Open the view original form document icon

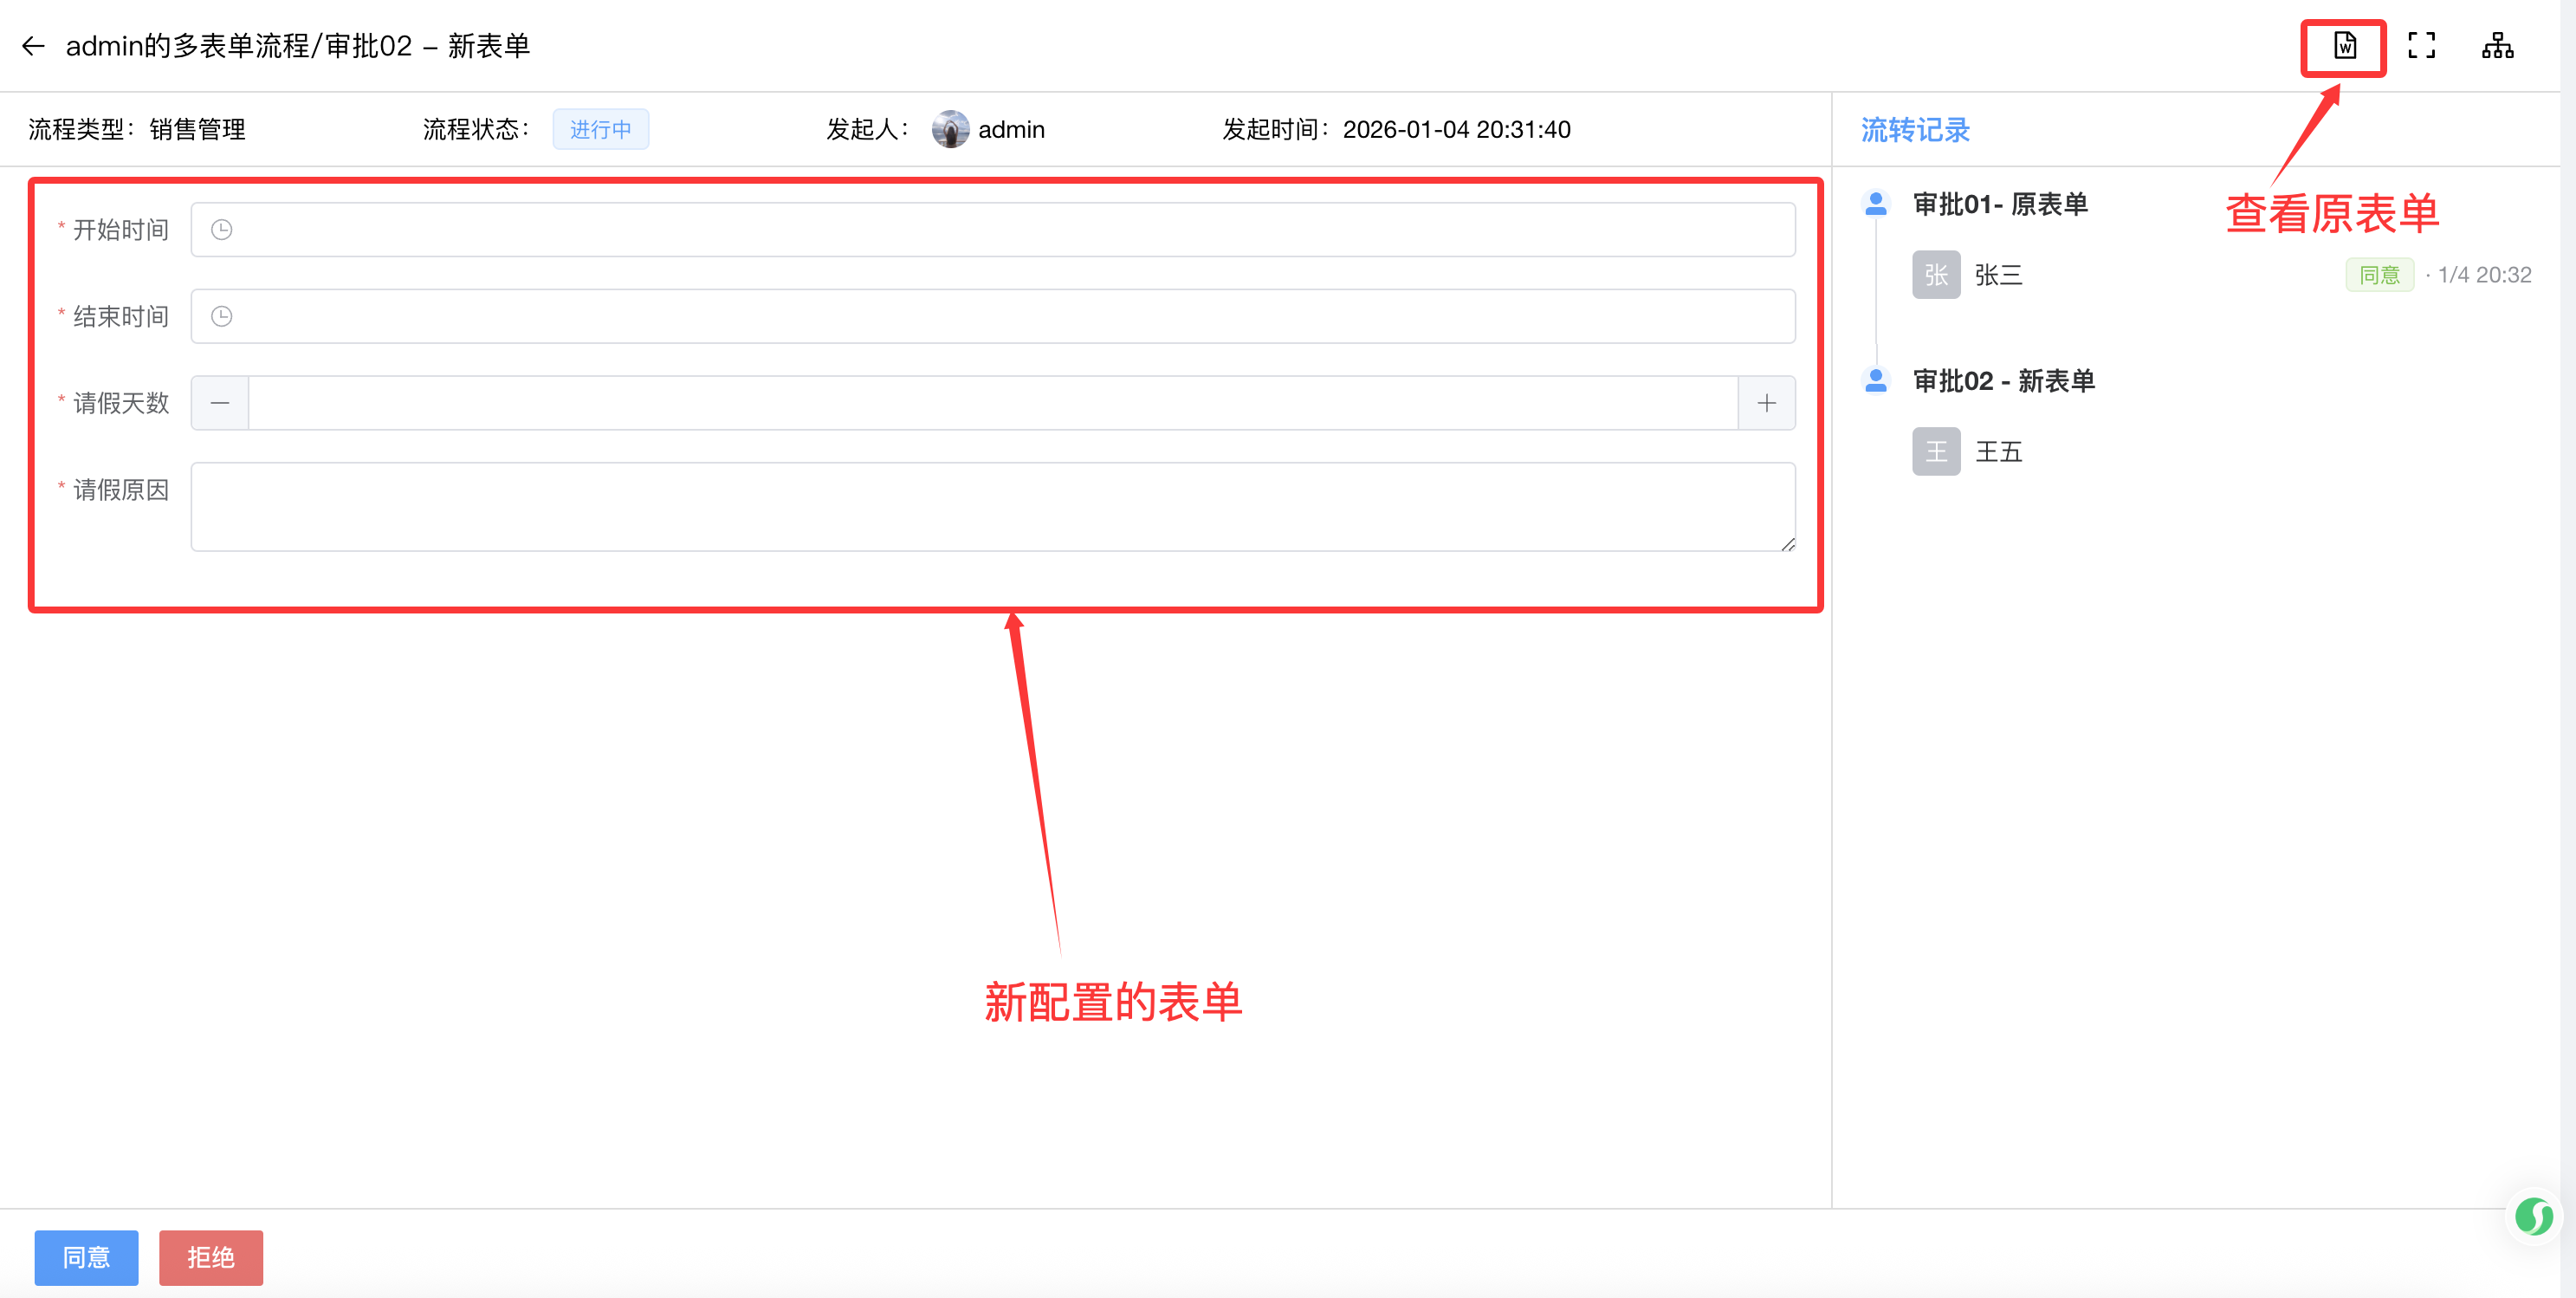(2344, 46)
